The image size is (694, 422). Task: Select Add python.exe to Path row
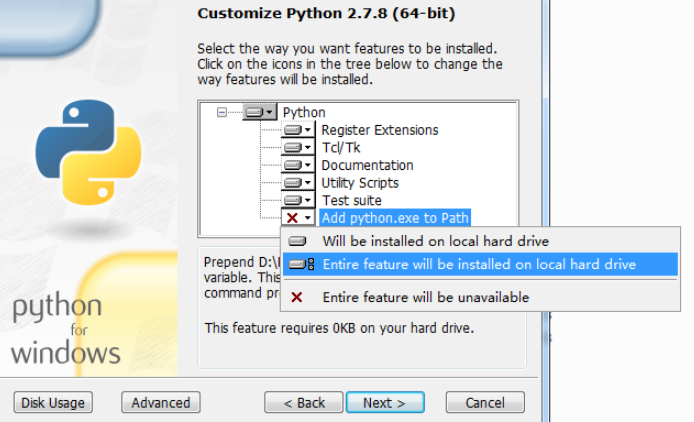(395, 218)
